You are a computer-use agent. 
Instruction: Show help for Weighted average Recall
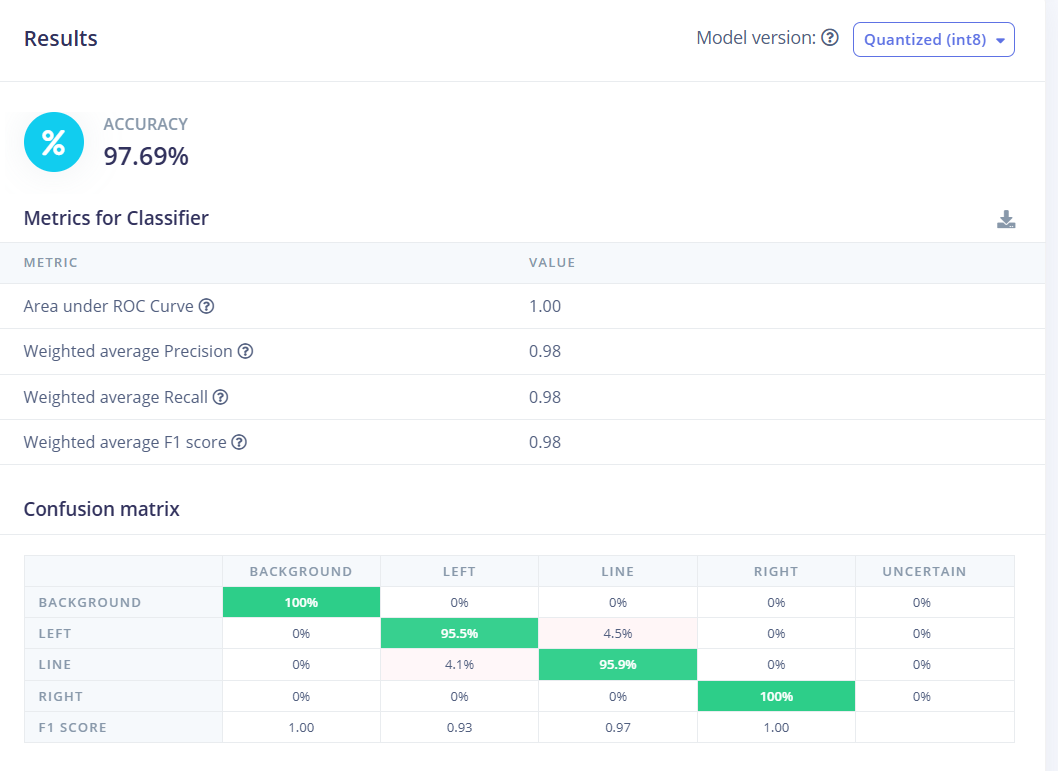[x=220, y=397]
